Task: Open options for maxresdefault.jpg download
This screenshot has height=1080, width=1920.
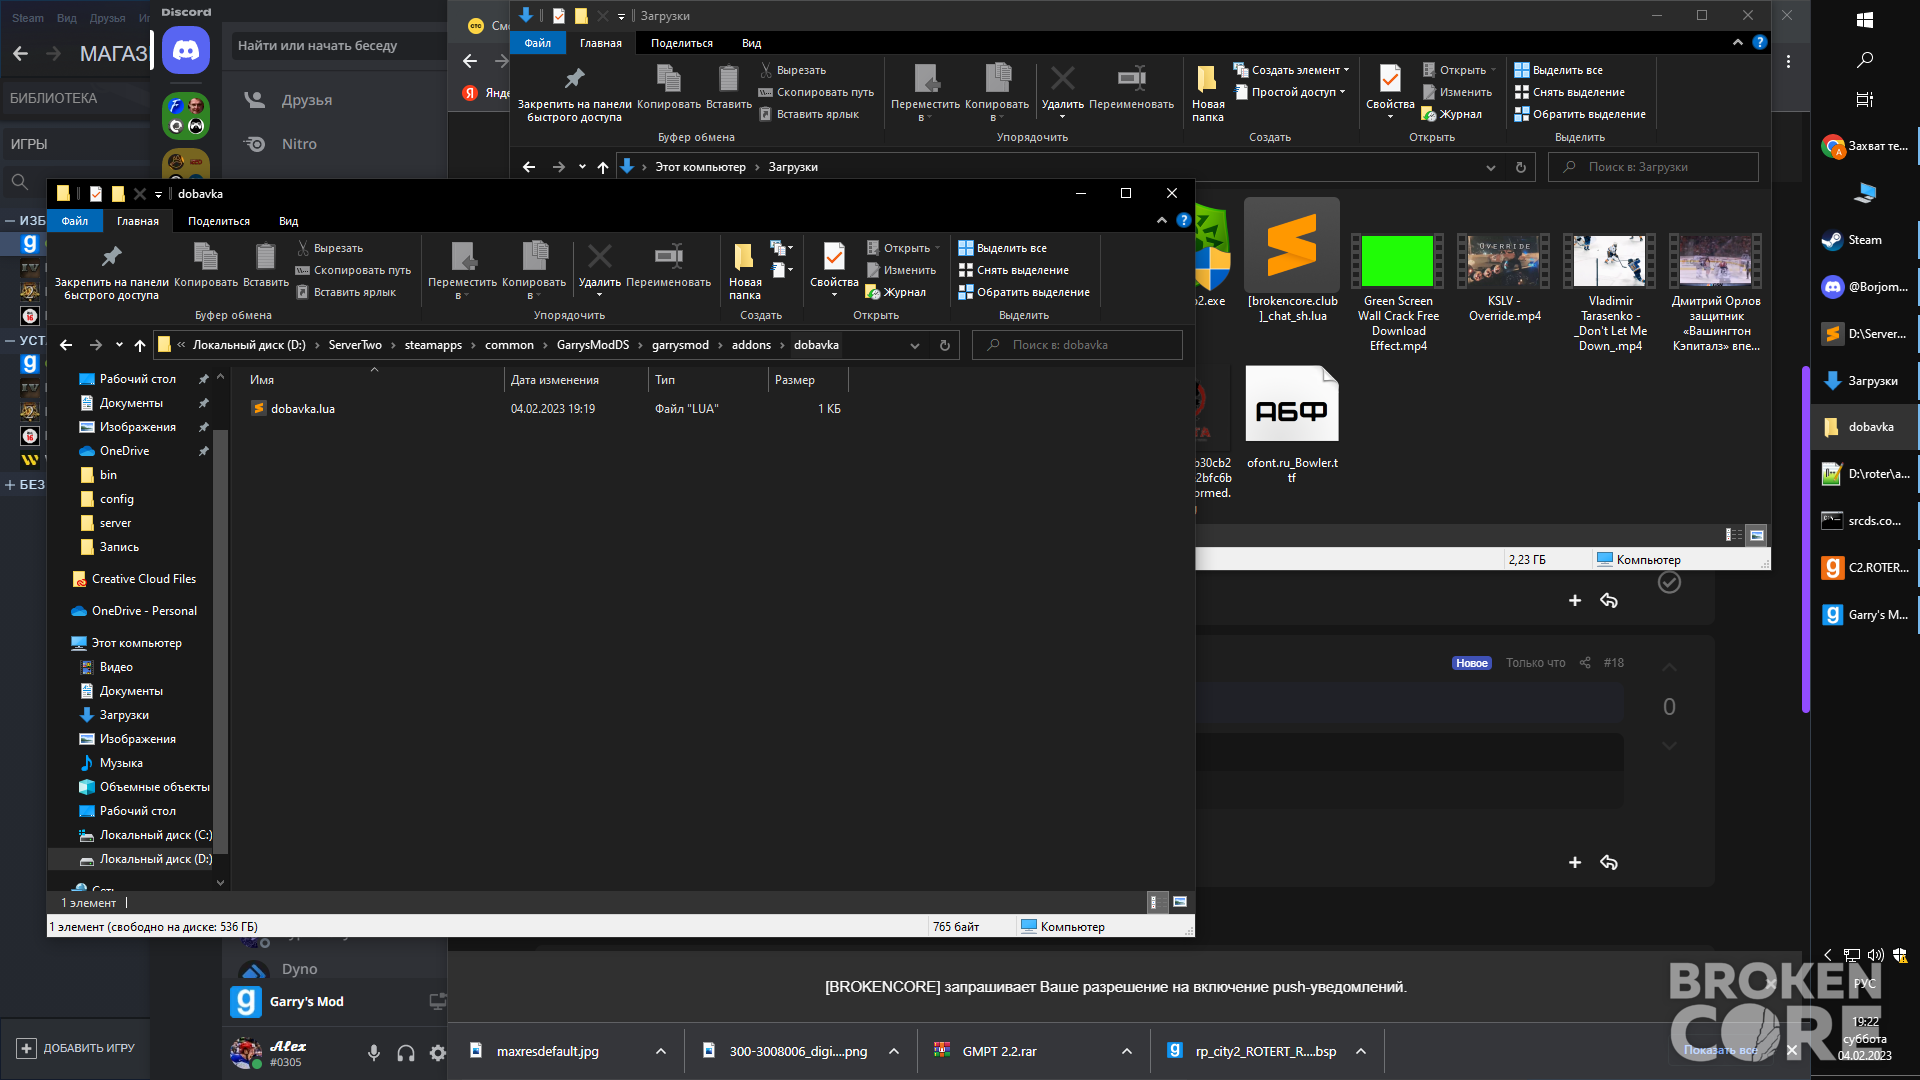Action: tap(661, 1051)
